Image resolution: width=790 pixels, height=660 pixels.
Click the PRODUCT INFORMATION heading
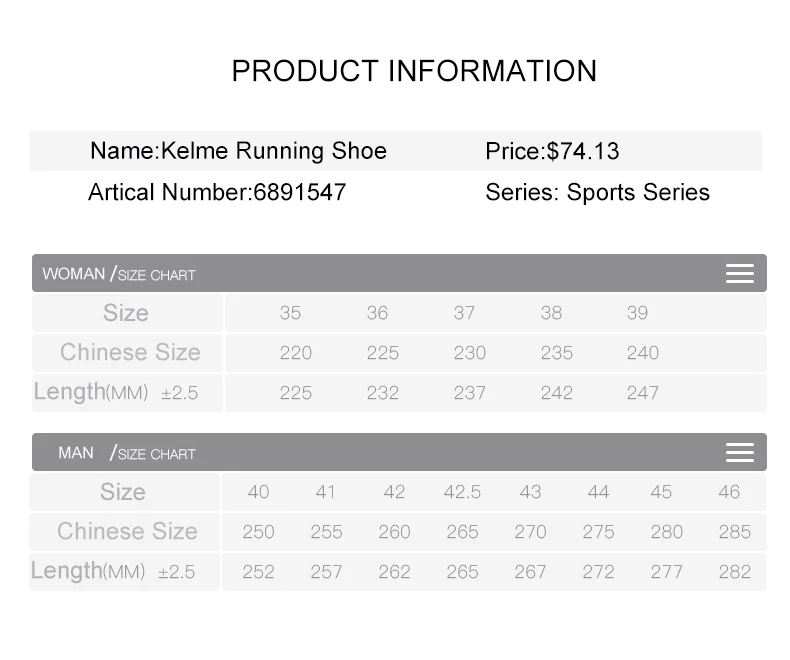click(414, 71)
